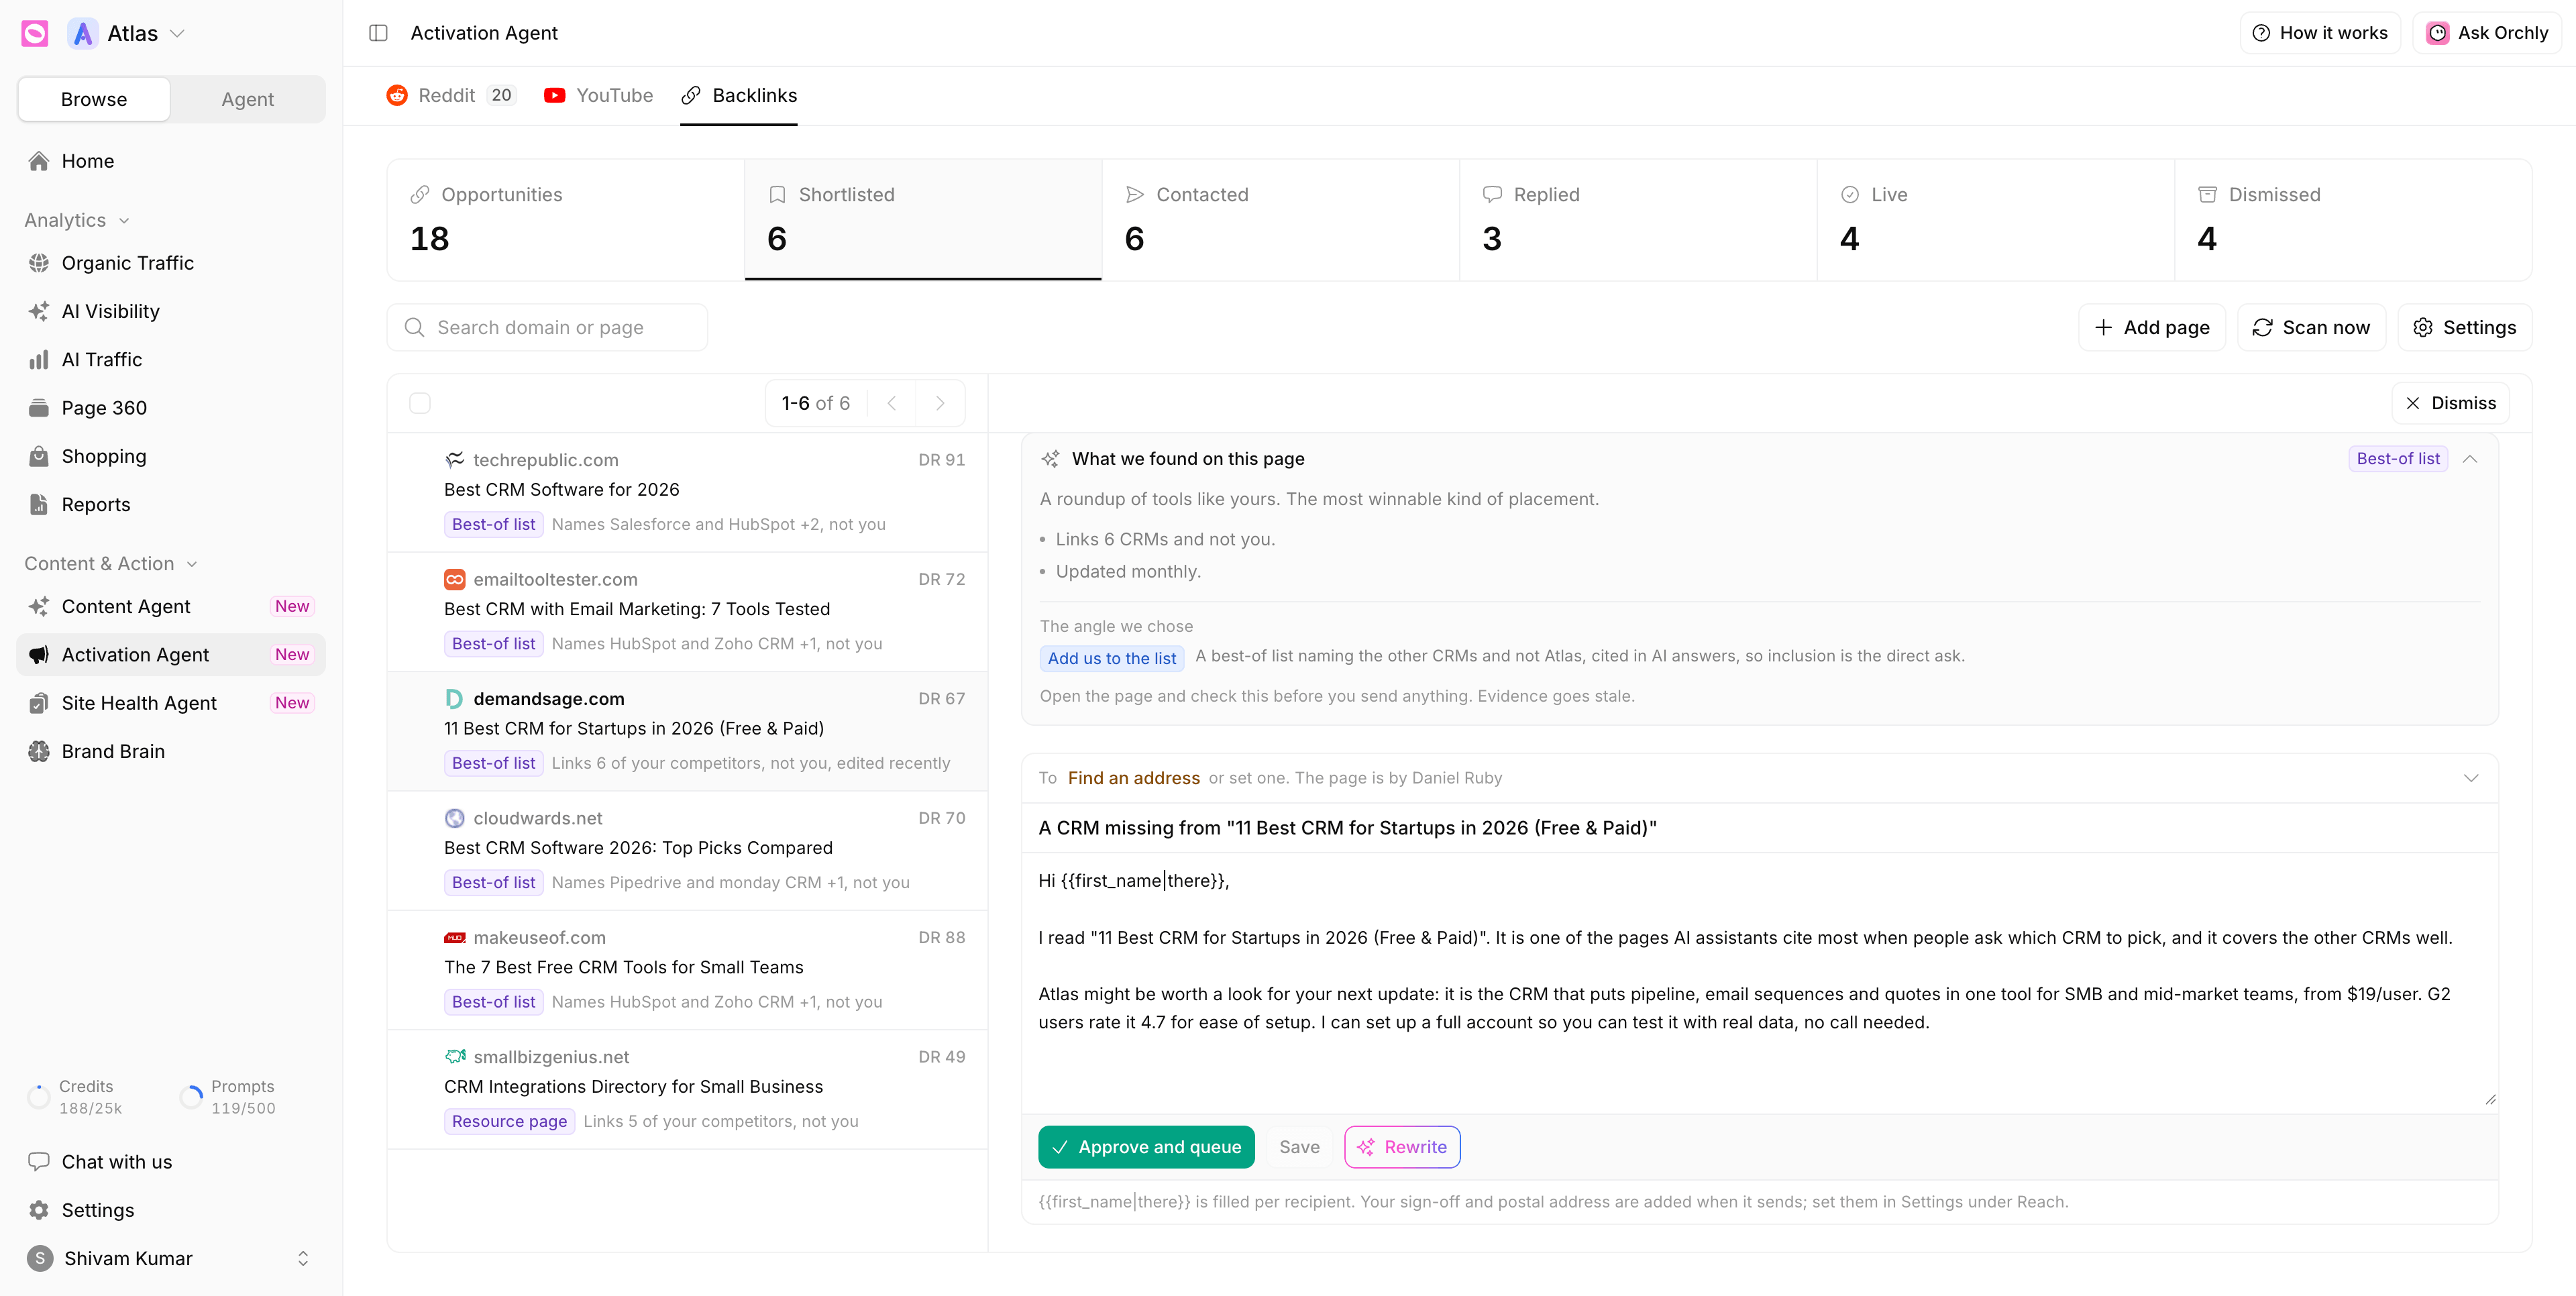The image size is (2576, 1296).
Task: Click the Ask Orchly avatar icon
Action: point(2438,33)
